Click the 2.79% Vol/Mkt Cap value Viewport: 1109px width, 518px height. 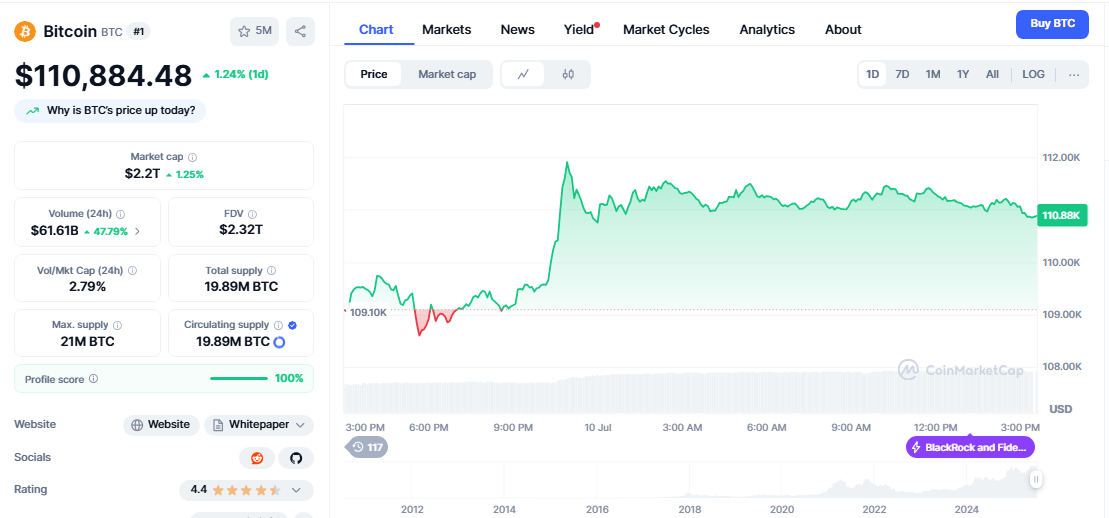[x=88, y=287]
